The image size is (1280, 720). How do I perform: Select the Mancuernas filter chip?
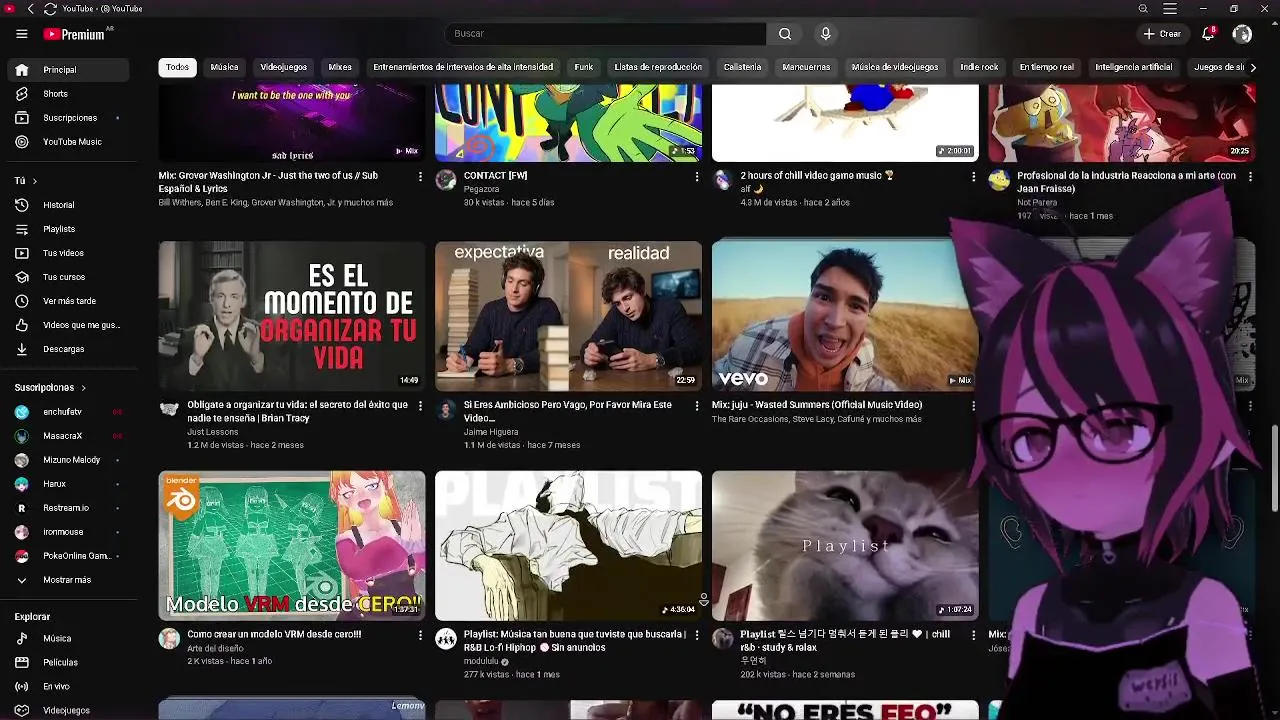tap(806, 67)
